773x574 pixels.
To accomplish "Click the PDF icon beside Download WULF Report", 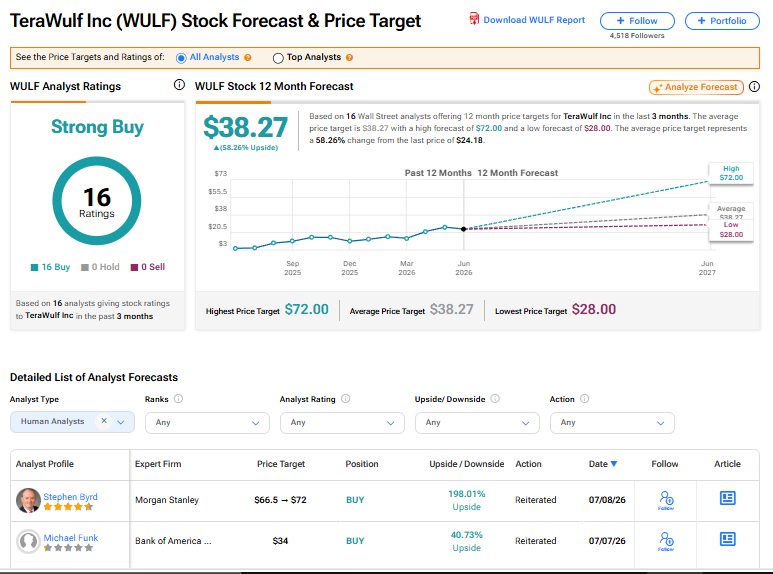I will [474, 19].
